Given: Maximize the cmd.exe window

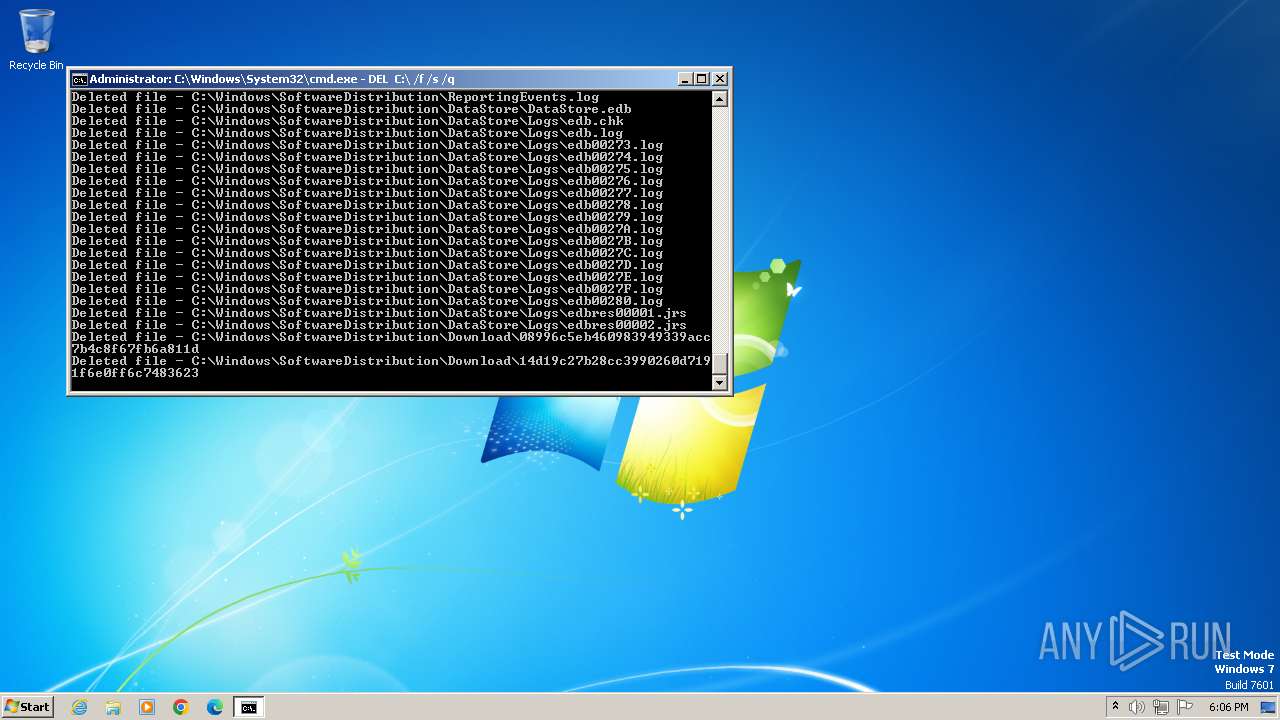Looking at the screenshot, I should (x=701, y=79).
